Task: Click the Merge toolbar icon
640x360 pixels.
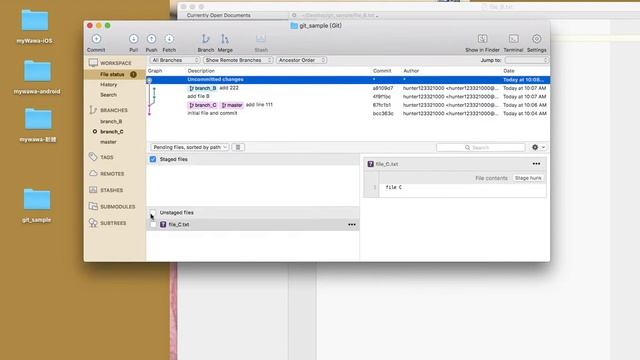Action: (x=225, y=39)
